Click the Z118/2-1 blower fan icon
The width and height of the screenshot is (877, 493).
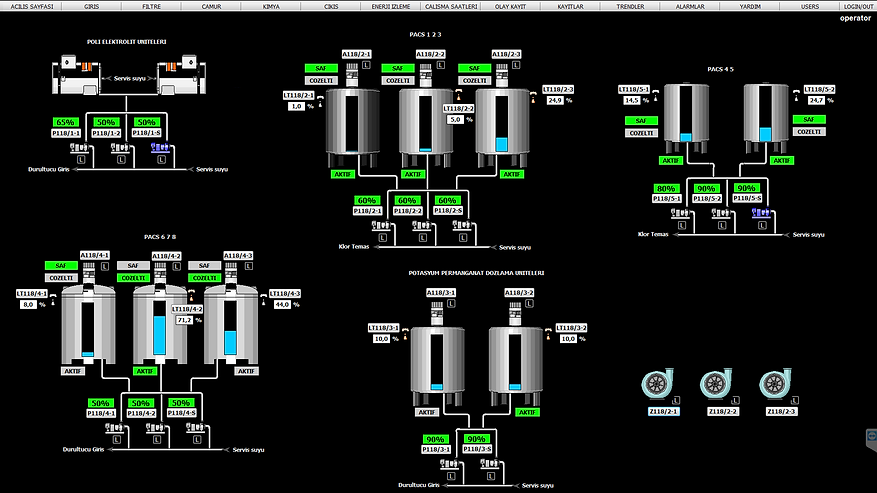tap(666, 385)
